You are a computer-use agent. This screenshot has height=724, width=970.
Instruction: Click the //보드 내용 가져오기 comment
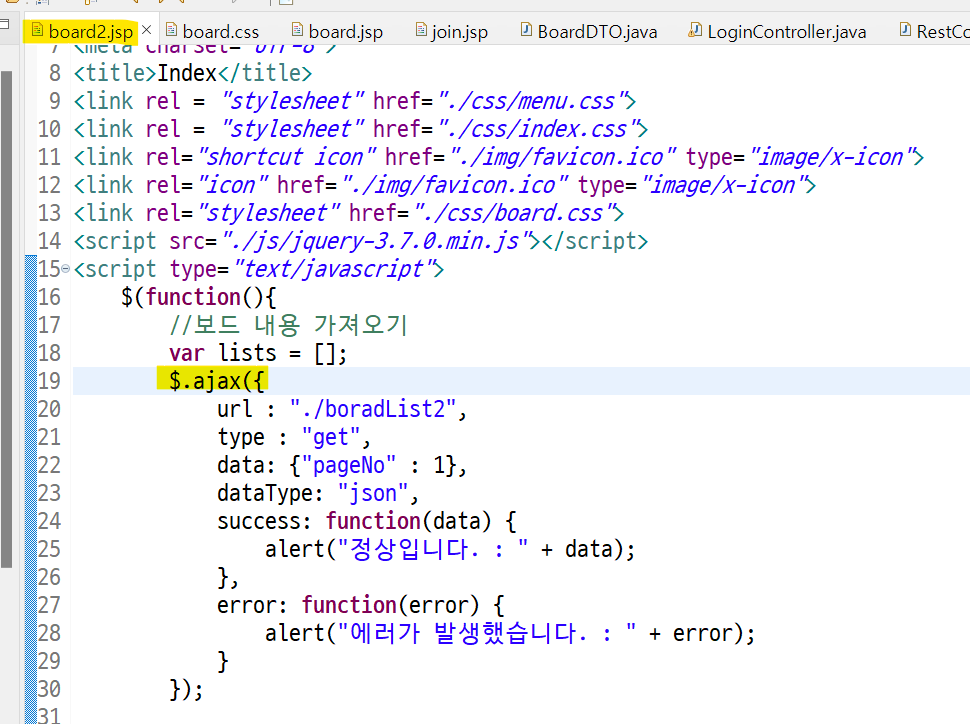pyautogui.click(x=288, y=325)
